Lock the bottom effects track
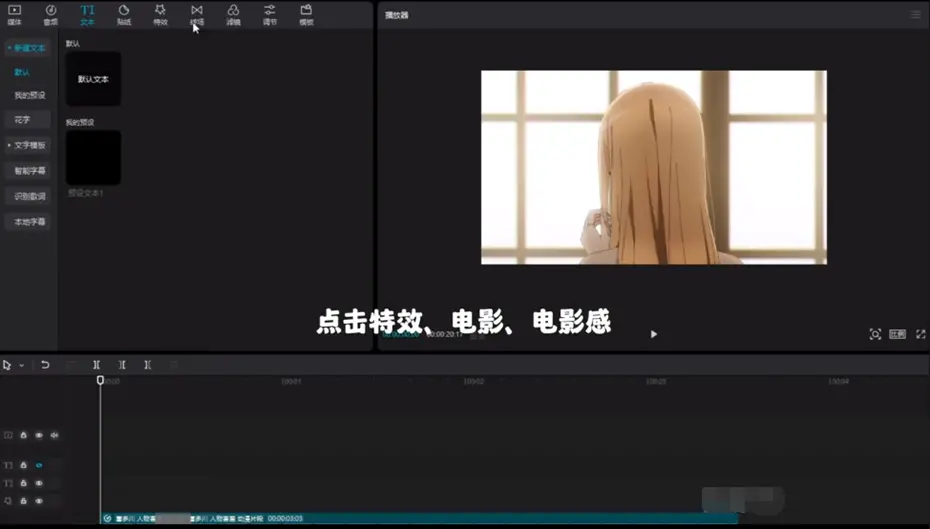Image resolution: width=930 pixels, height=529 pixels. (x=24, y=501)
